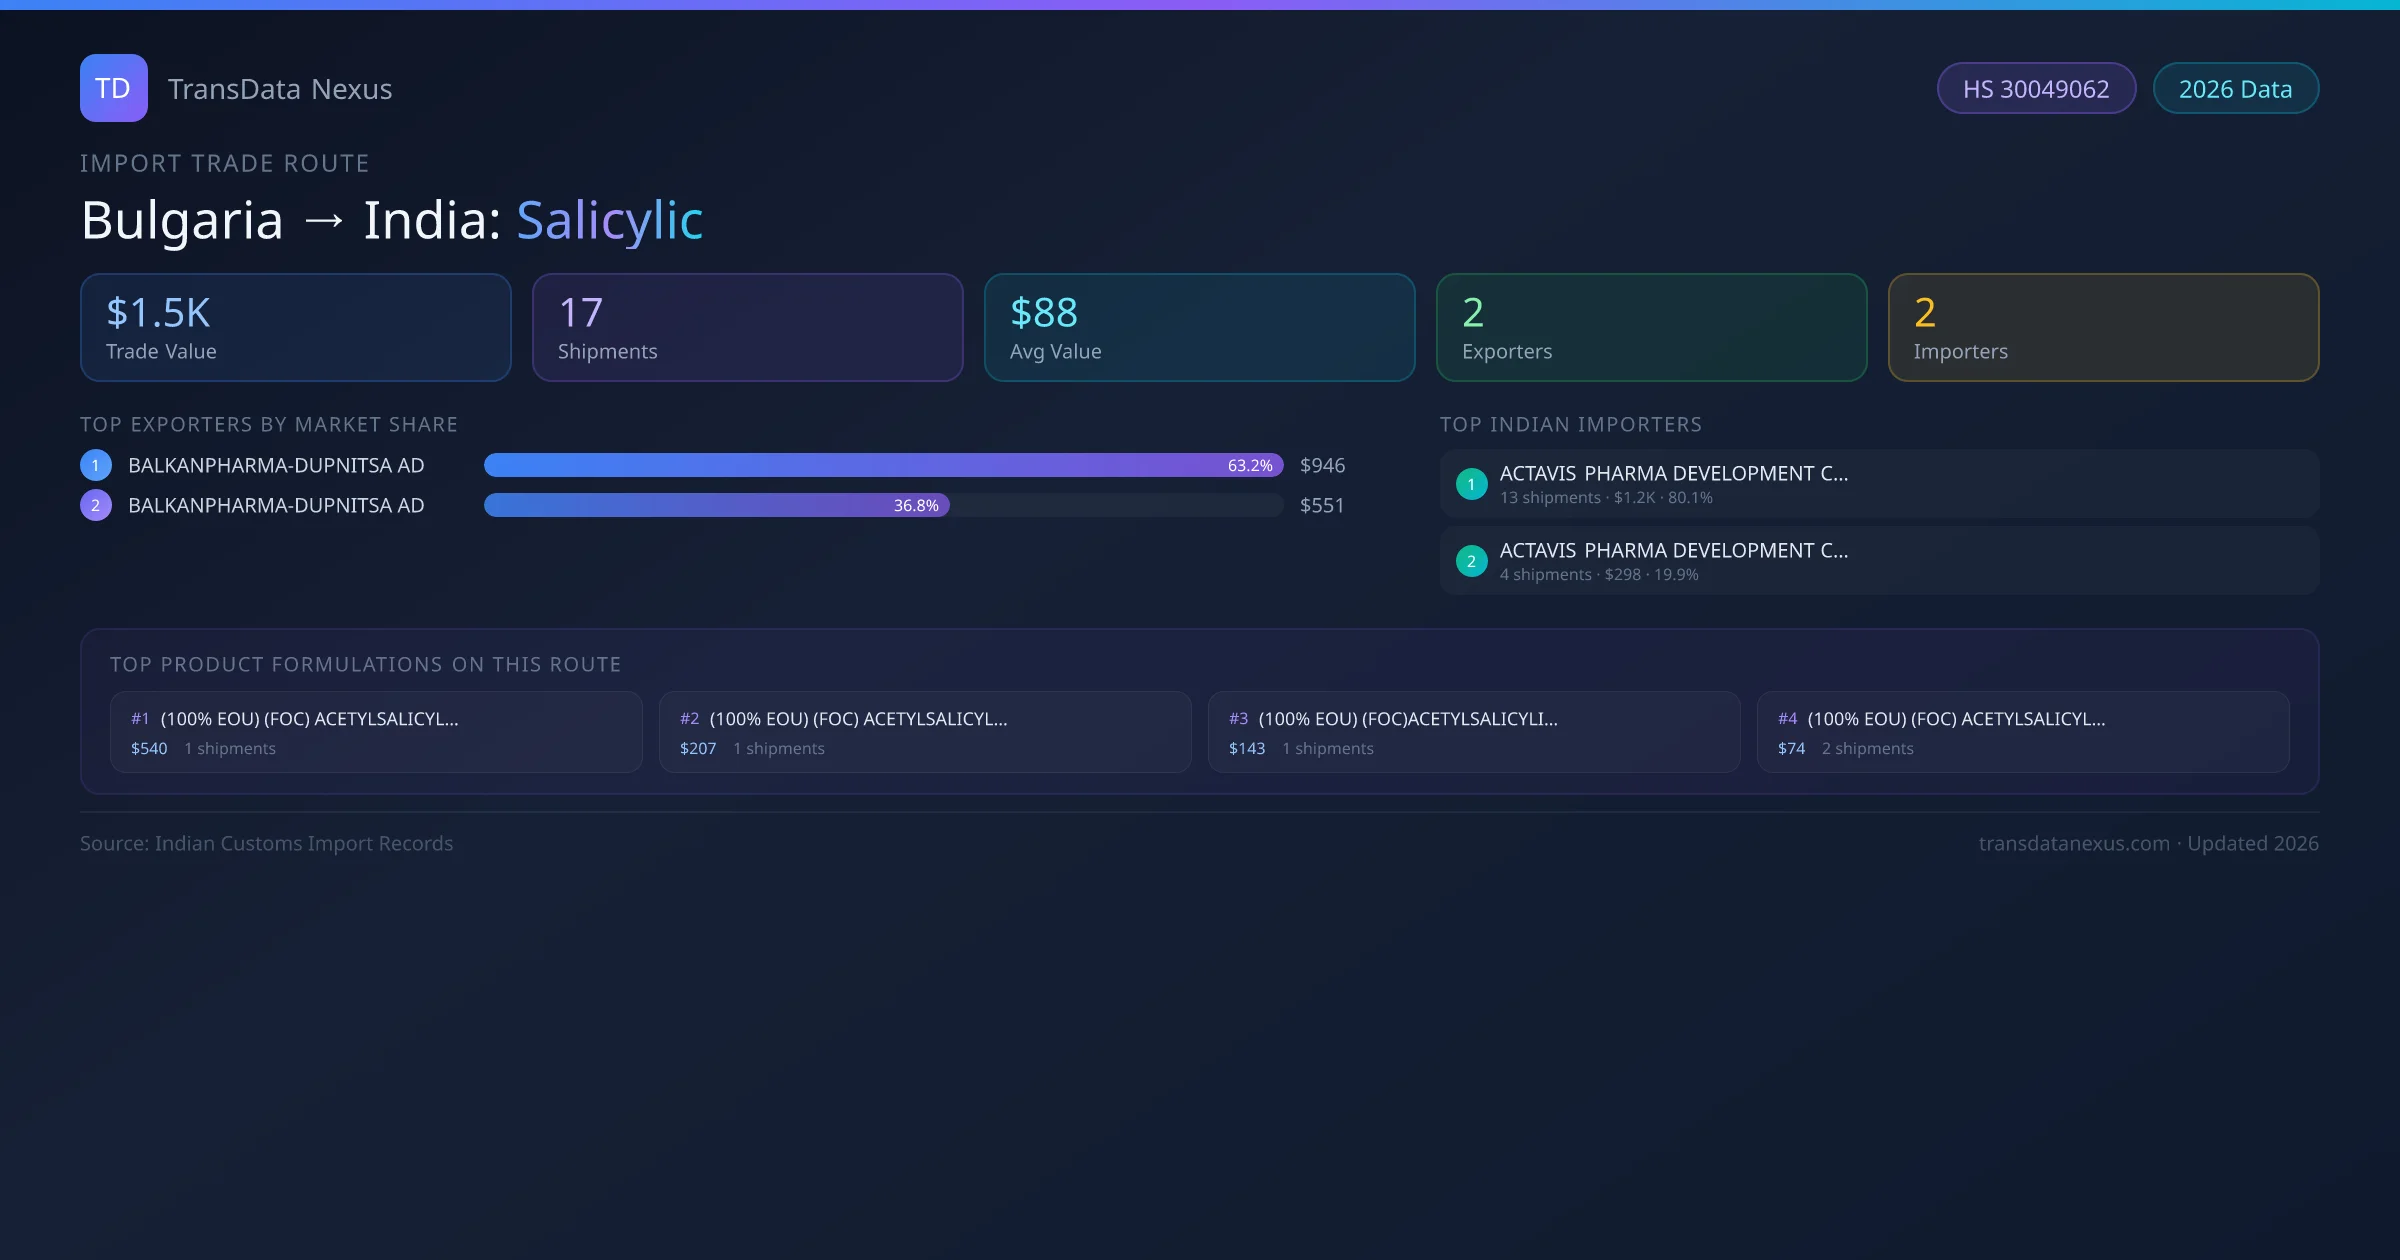This screenshot has height=1260, width=2400.
Task: Open the 17 Shipments card
Action: pos(747,328)
